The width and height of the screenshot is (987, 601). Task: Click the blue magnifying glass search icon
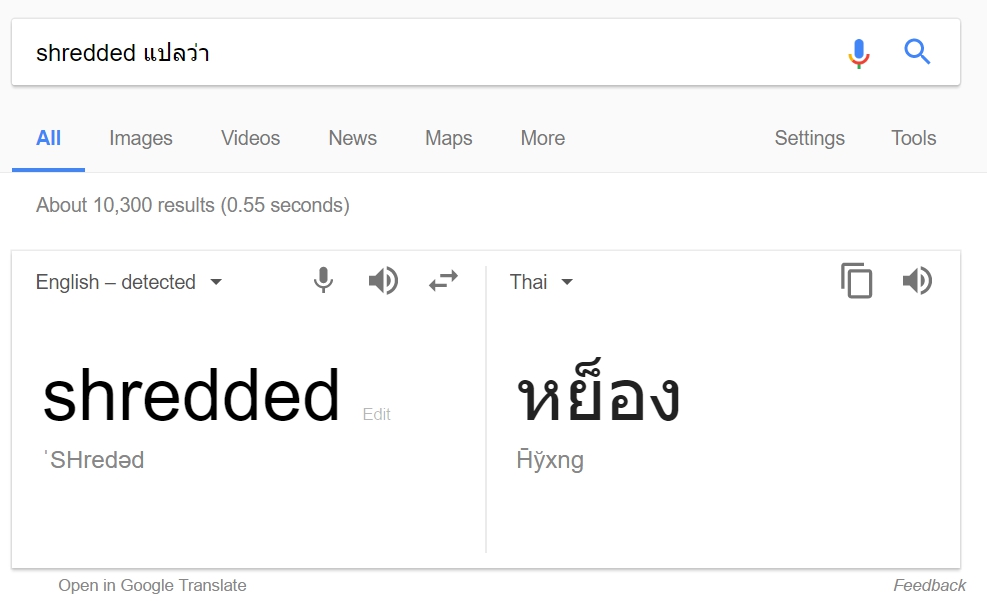[917, 52]
